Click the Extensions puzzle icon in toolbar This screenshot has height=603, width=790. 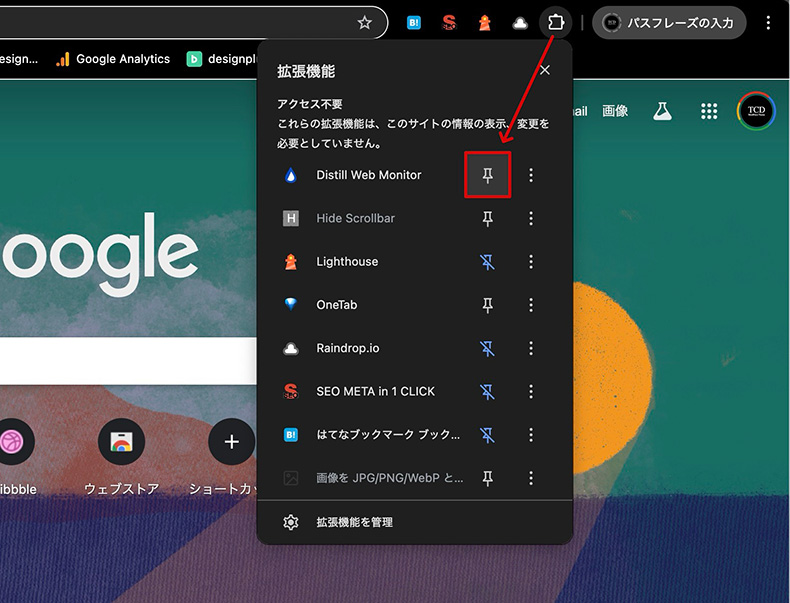pos(555,22)
